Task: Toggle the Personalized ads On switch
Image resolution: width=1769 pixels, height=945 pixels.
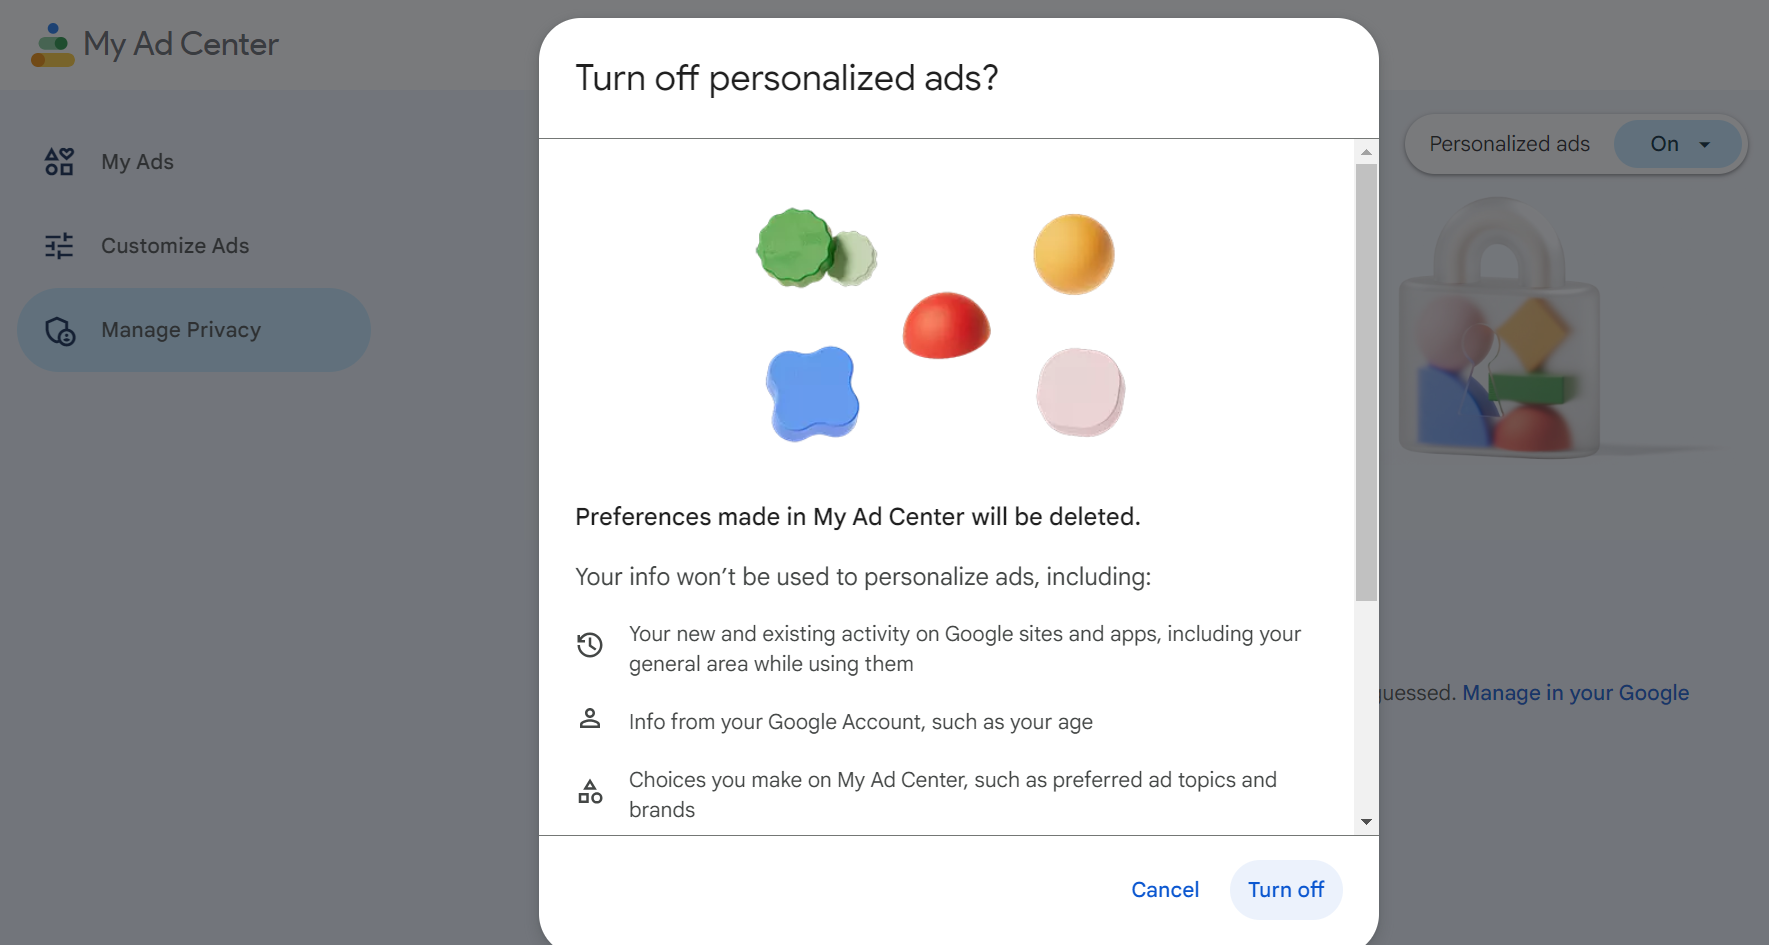Action: (1678, 144)
